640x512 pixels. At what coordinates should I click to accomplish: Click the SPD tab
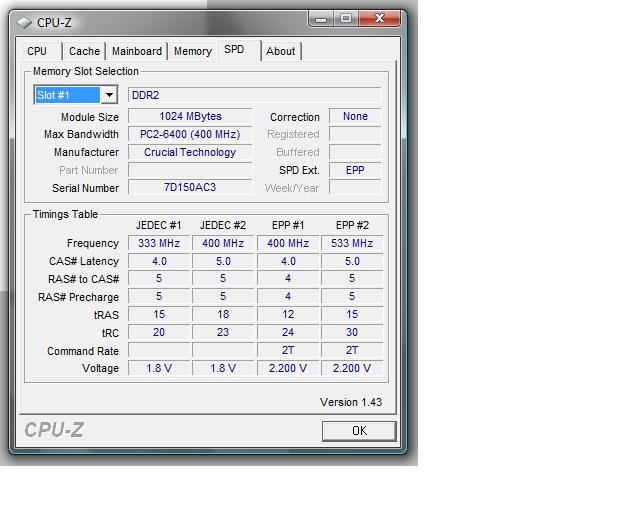(x=234, y=50)
